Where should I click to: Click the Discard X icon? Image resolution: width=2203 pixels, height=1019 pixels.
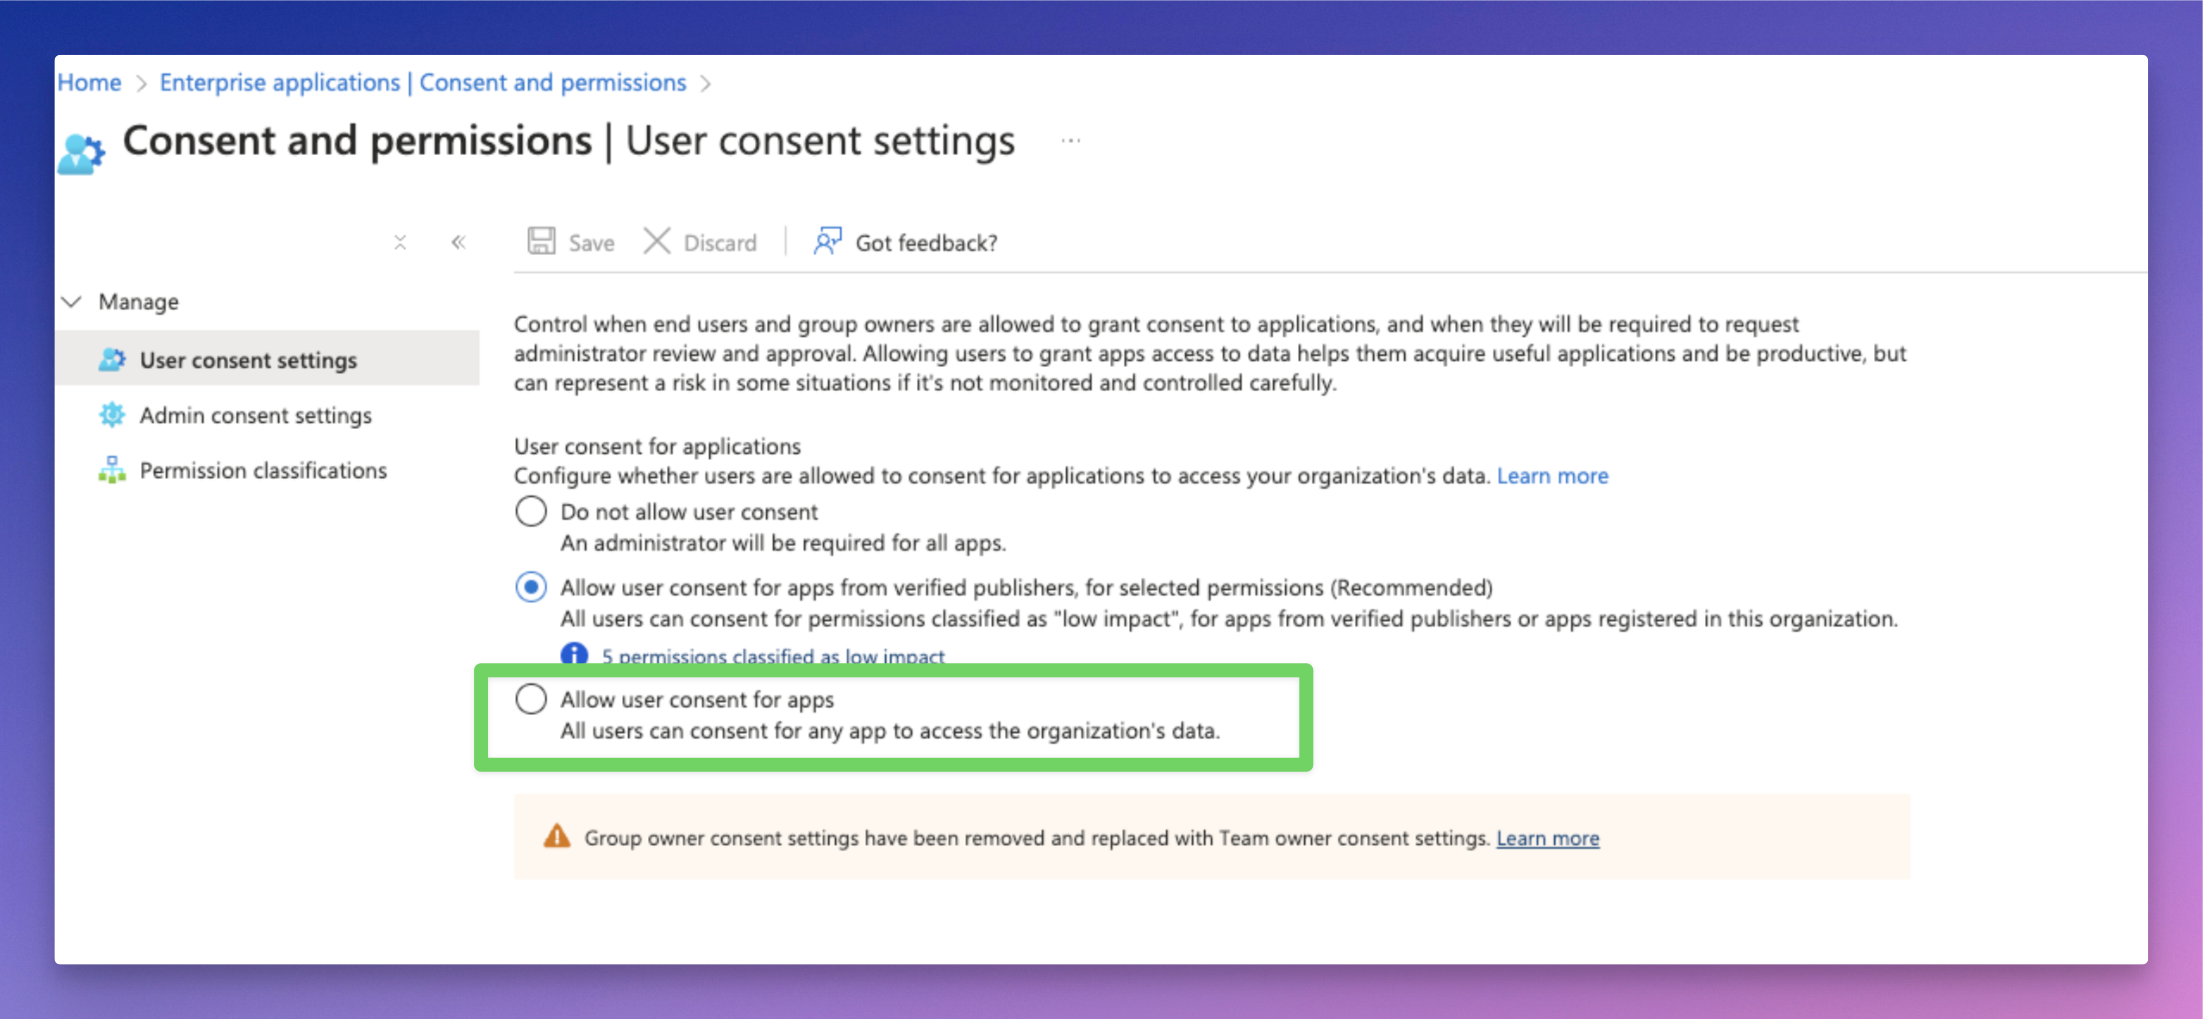click(x=657, y=241)
